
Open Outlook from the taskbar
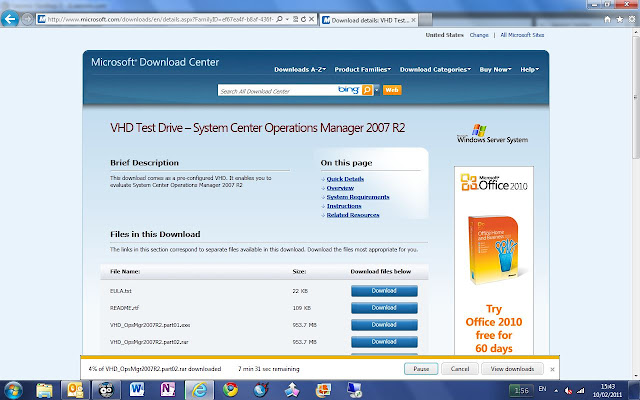(x=75, y=390)
